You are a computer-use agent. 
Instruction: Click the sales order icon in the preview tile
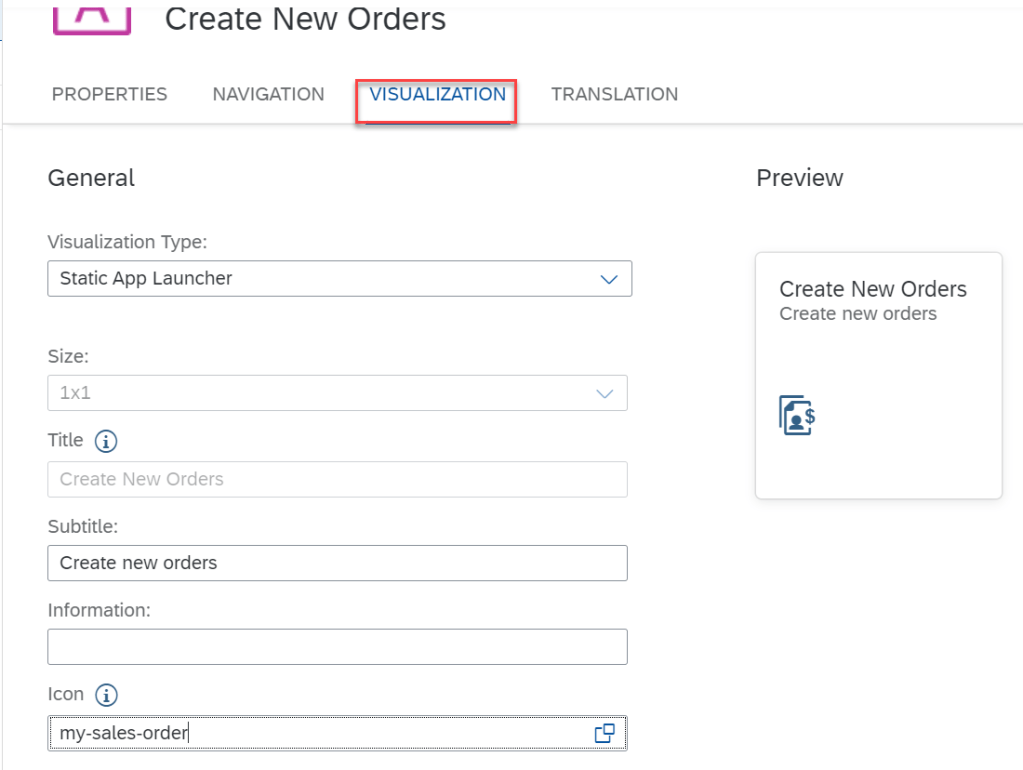pos(797,415)
